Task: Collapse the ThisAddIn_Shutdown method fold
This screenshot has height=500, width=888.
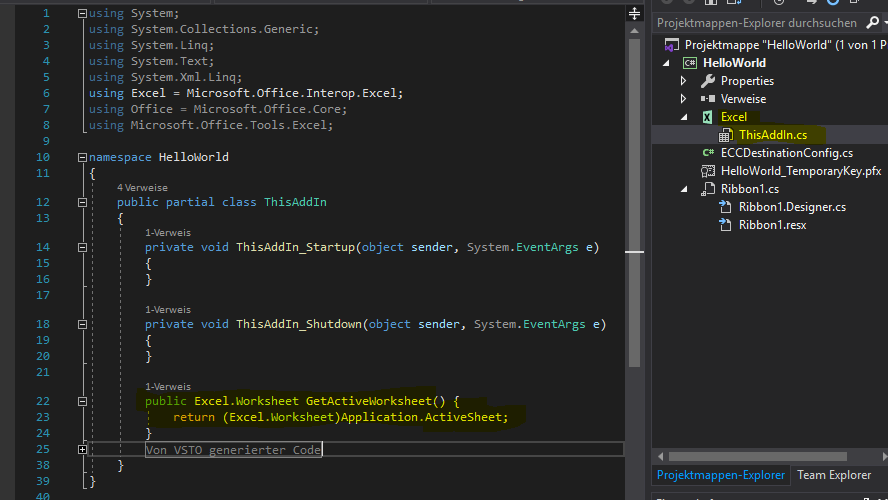Action: [x=82, y=324]
